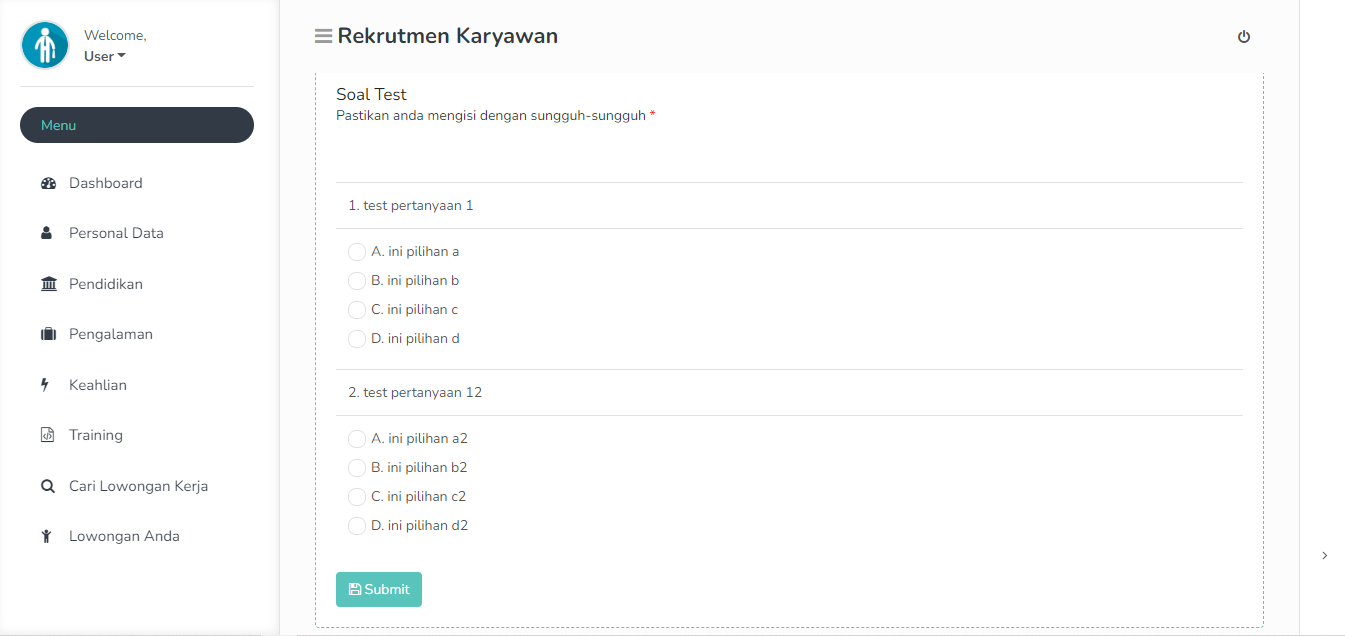Toggle the hamburger sidebar menu icon

[x=323, y=36]
